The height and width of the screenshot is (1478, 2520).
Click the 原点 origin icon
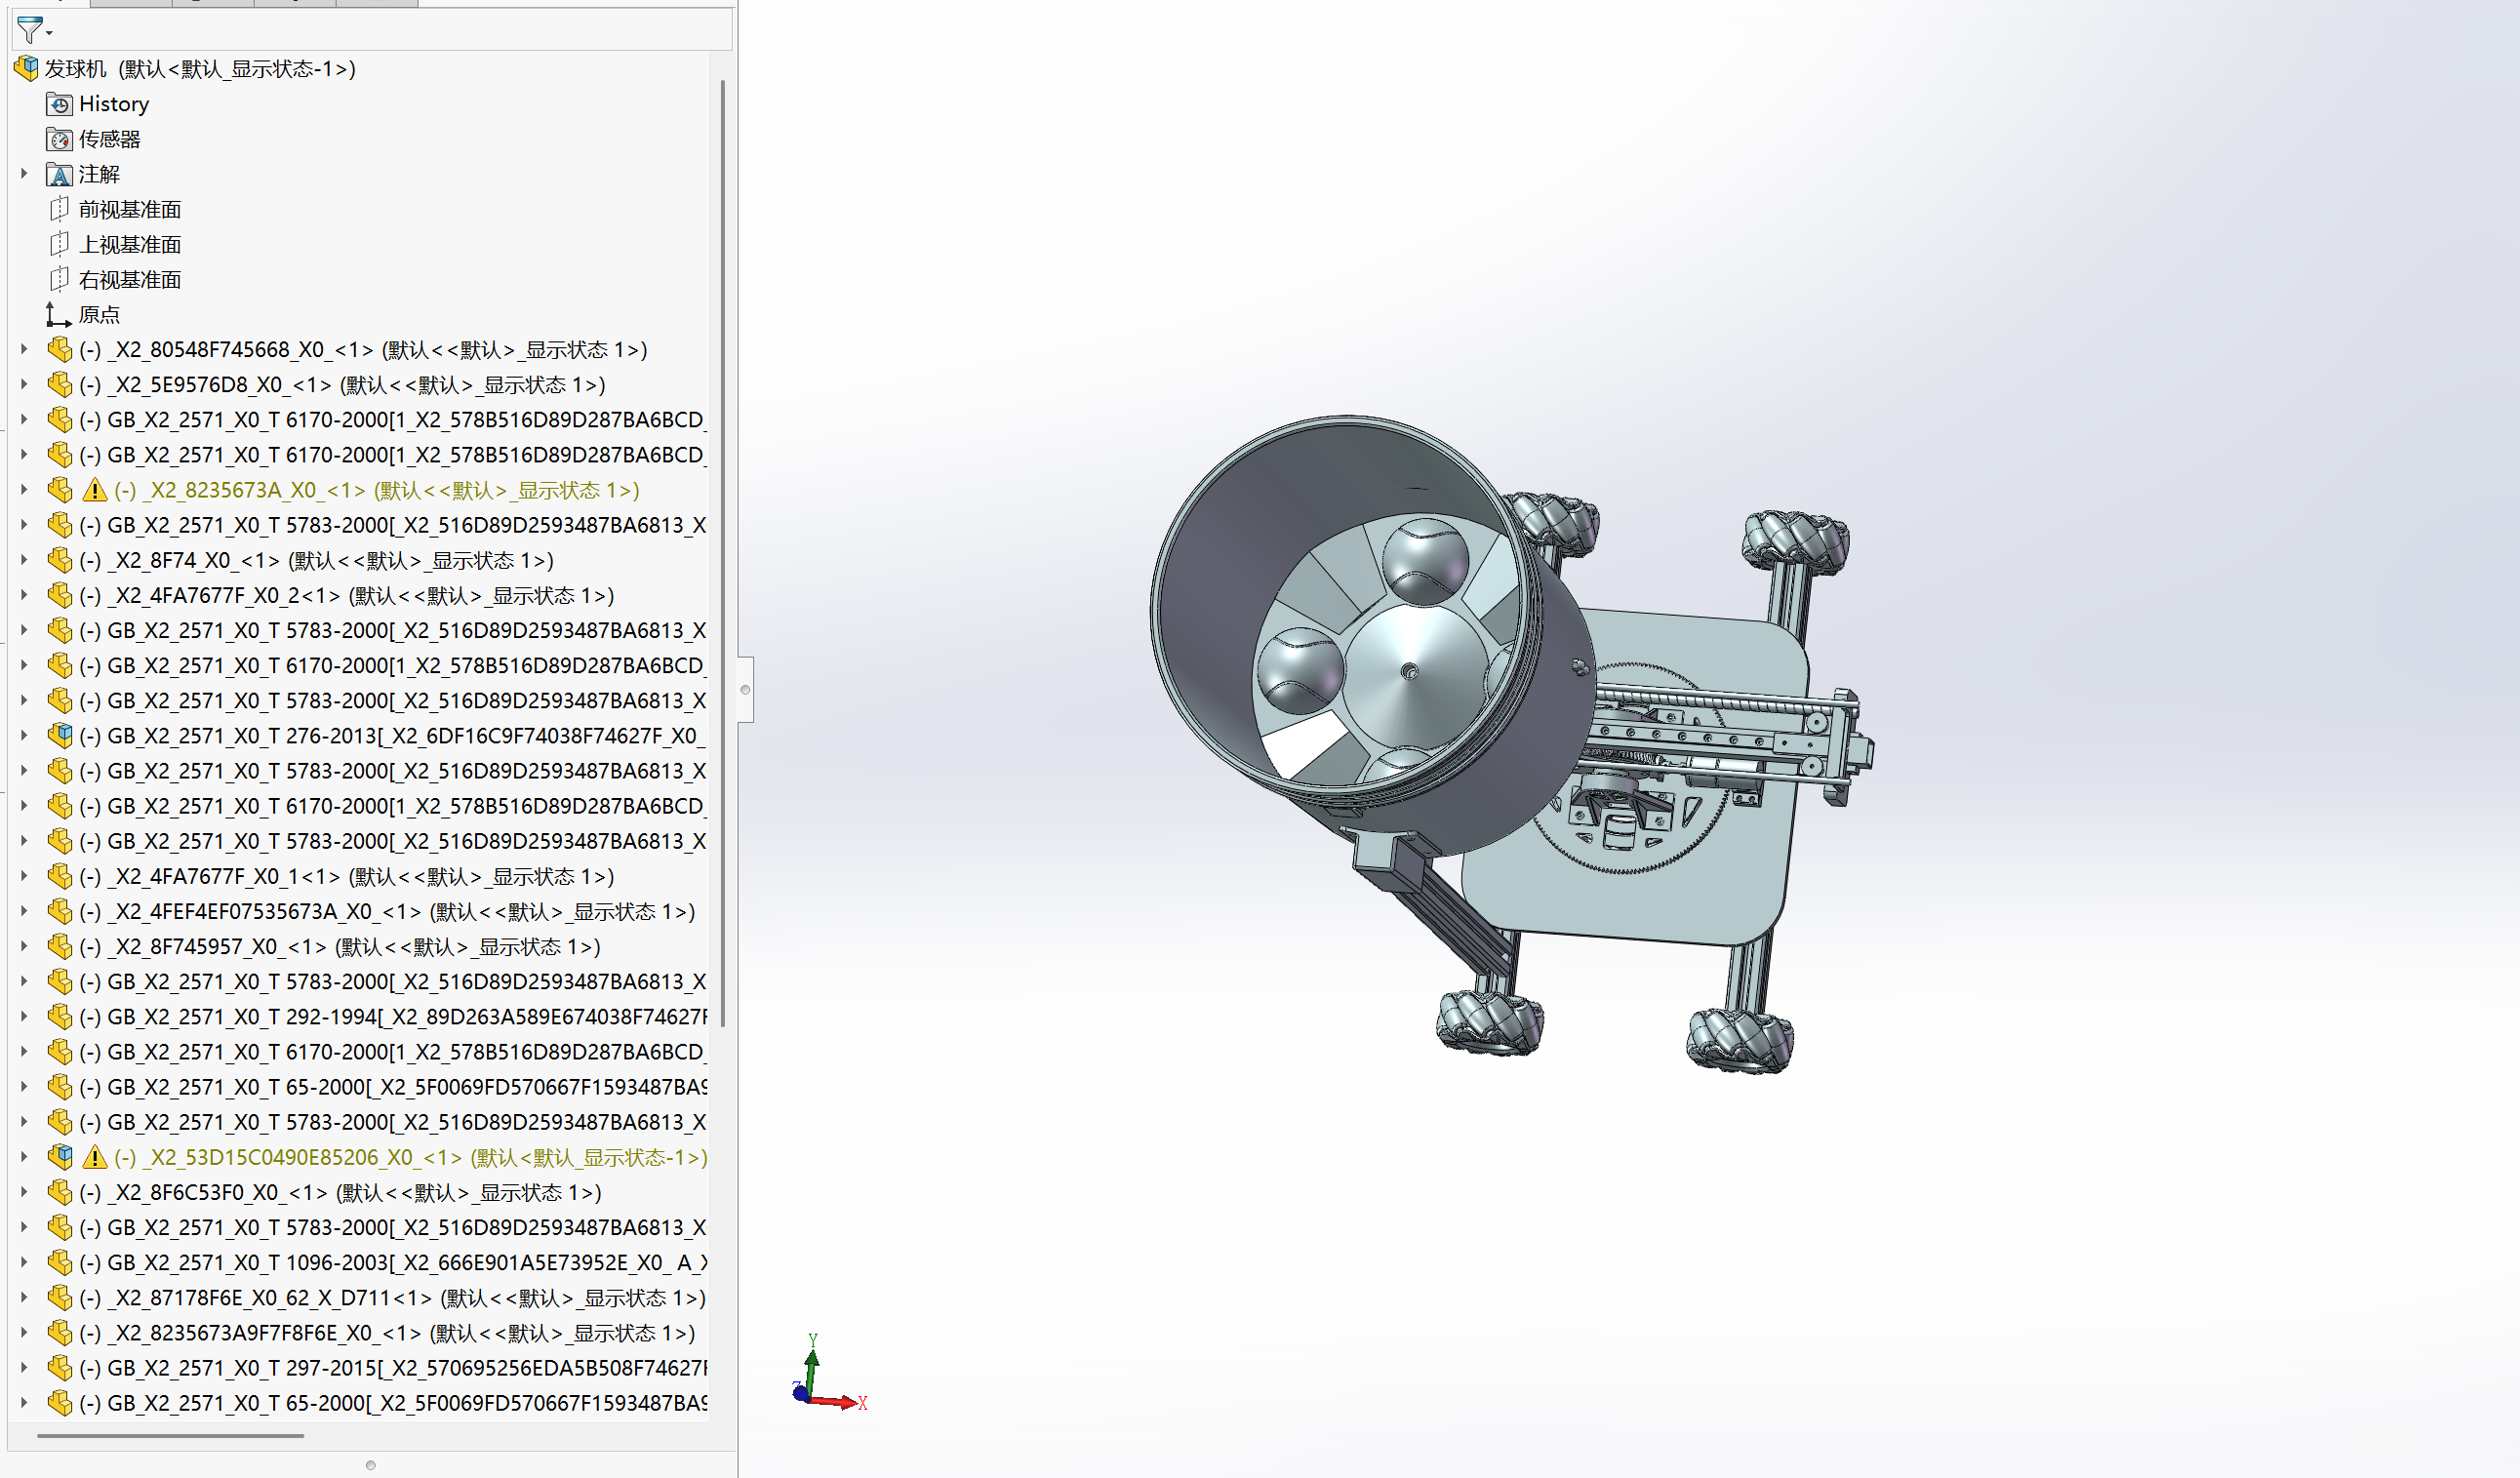pos(59,315)
